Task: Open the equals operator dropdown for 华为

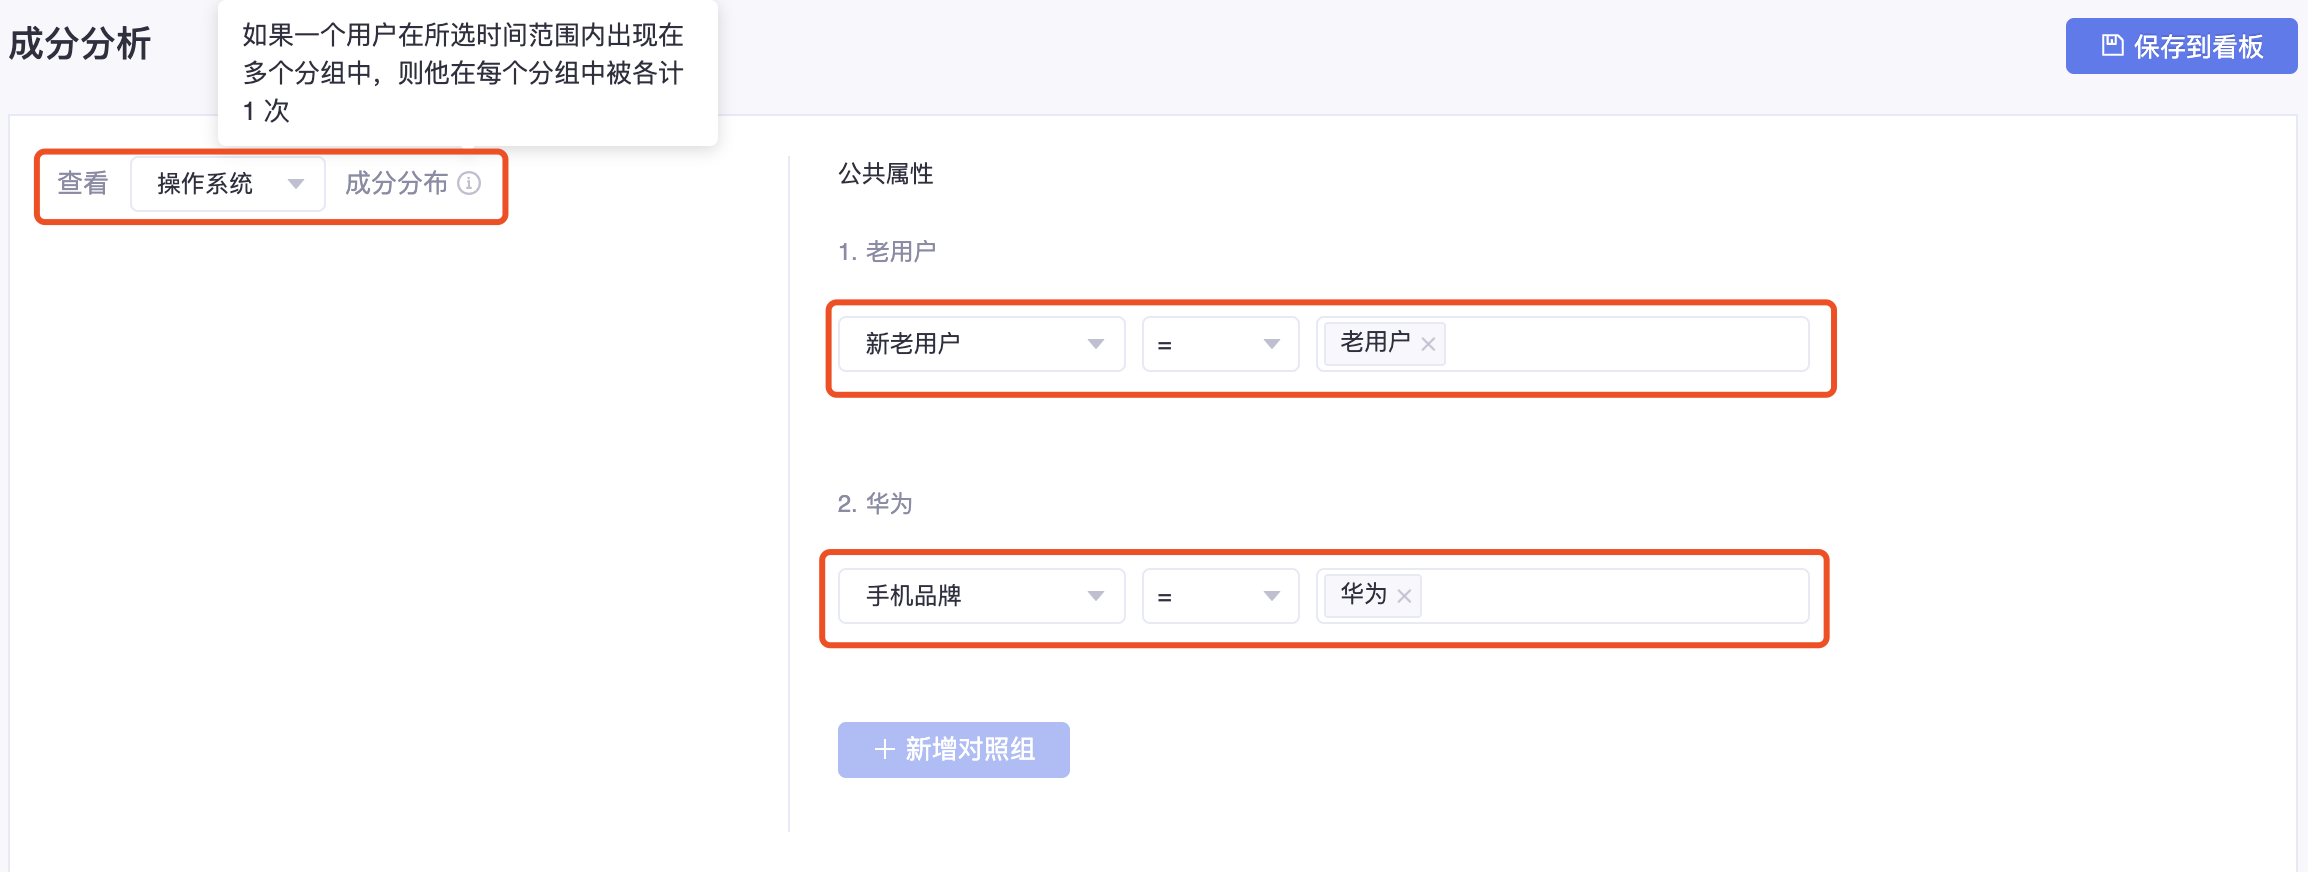Action: tap(1221, 596)
